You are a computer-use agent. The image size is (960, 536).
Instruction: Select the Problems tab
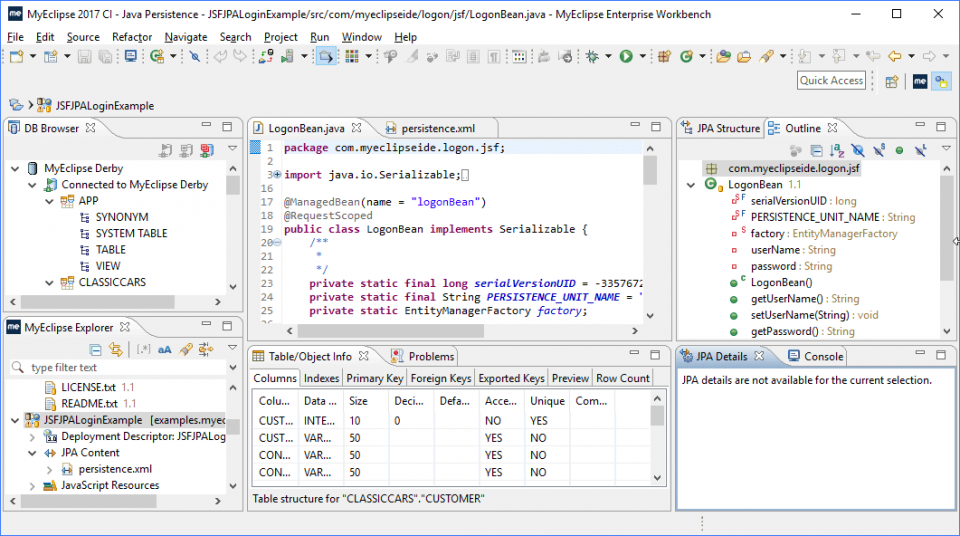pyautogui.click(x=423, y=357)
